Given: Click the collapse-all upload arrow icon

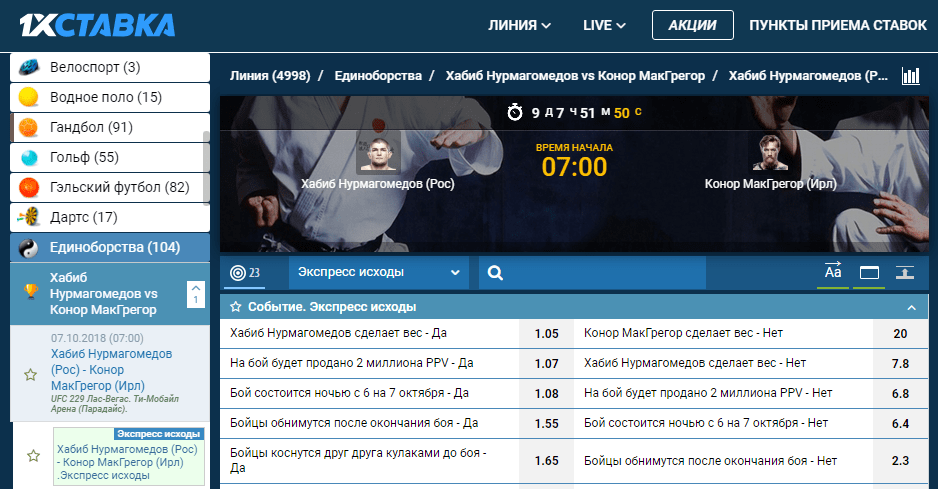Looking at the screenshot, I should pyautogui.click(x=904, y=273).
